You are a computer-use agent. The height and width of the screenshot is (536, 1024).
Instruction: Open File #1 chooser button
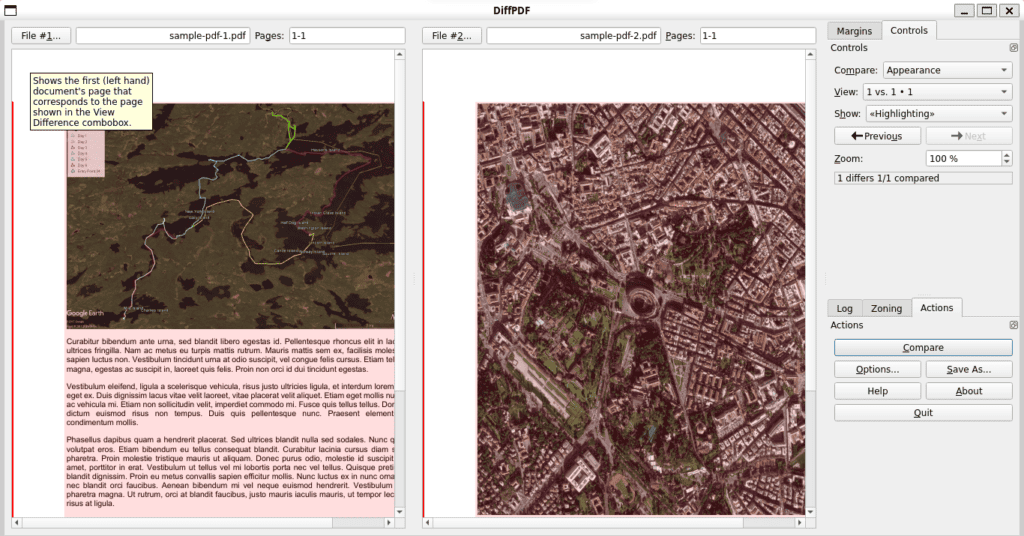tap(40, 36)
